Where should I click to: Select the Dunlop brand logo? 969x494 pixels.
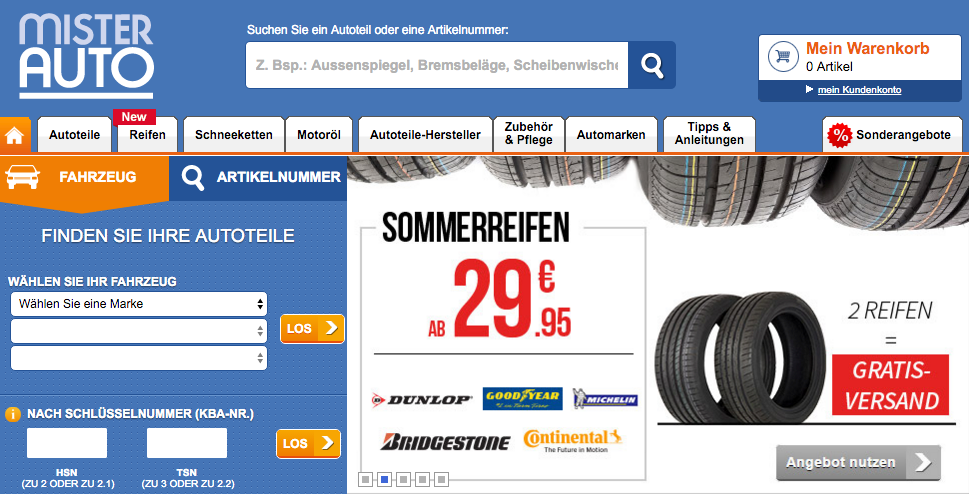[422, 400]
